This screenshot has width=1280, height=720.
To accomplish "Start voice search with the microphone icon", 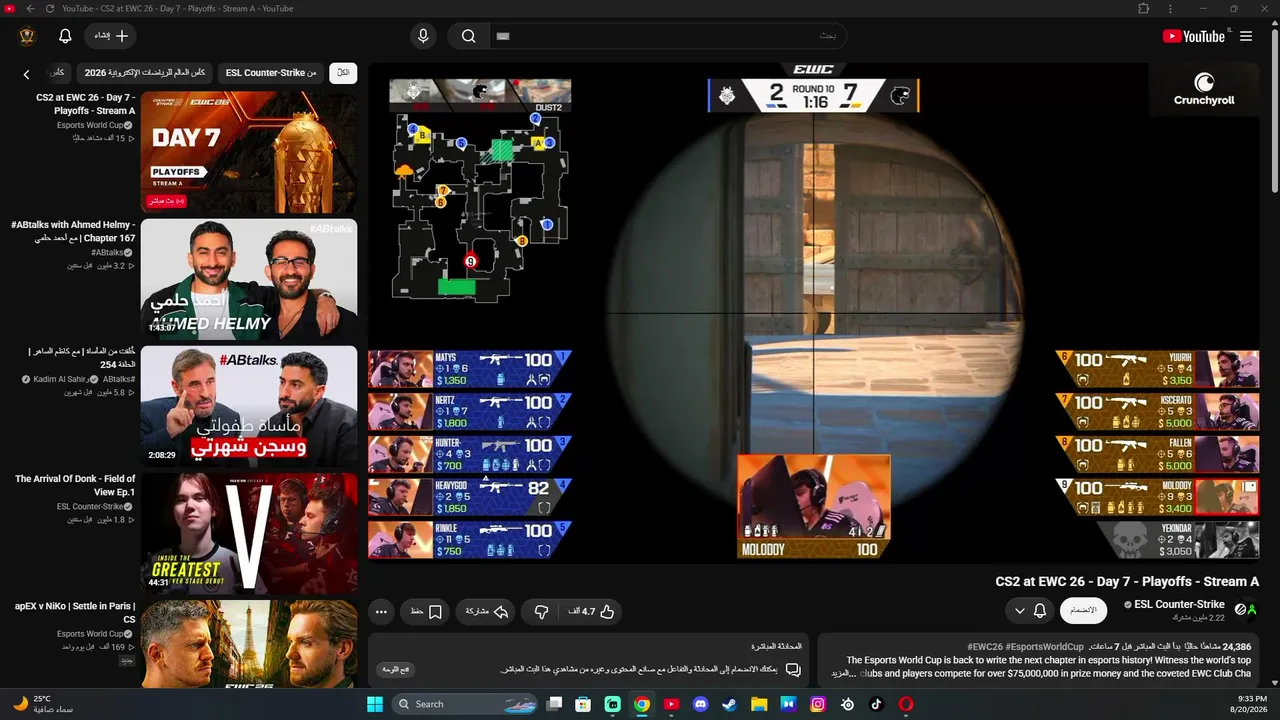I will point(423,36).
